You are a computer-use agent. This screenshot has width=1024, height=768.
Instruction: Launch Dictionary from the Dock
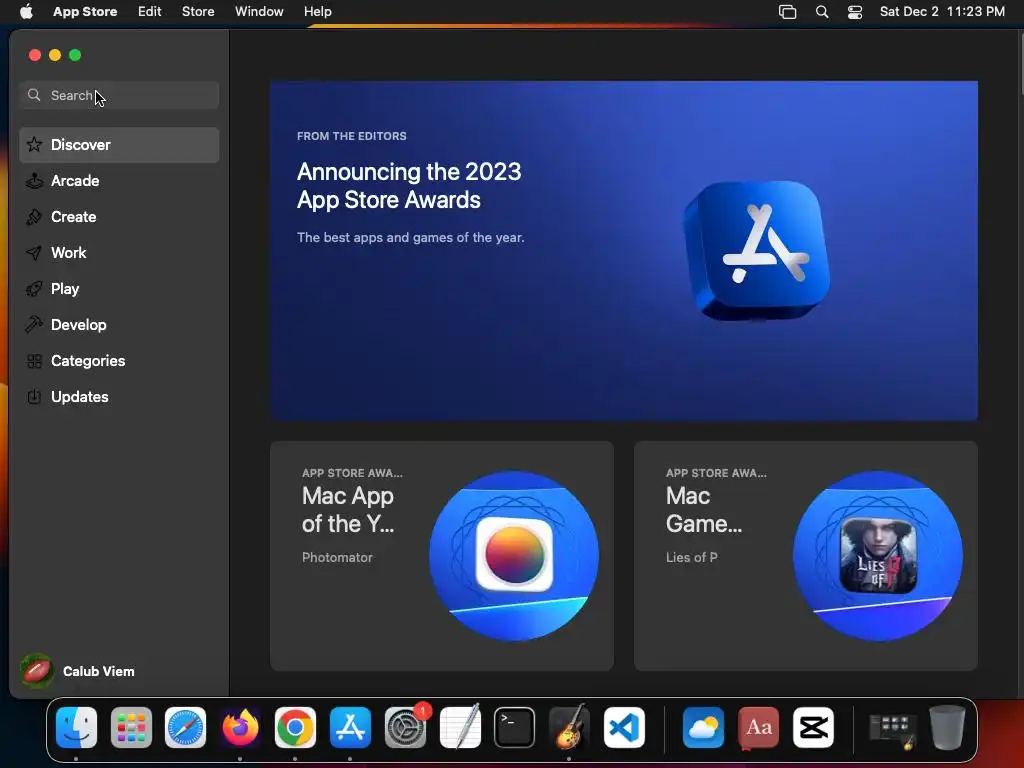[x=758, y=728]
